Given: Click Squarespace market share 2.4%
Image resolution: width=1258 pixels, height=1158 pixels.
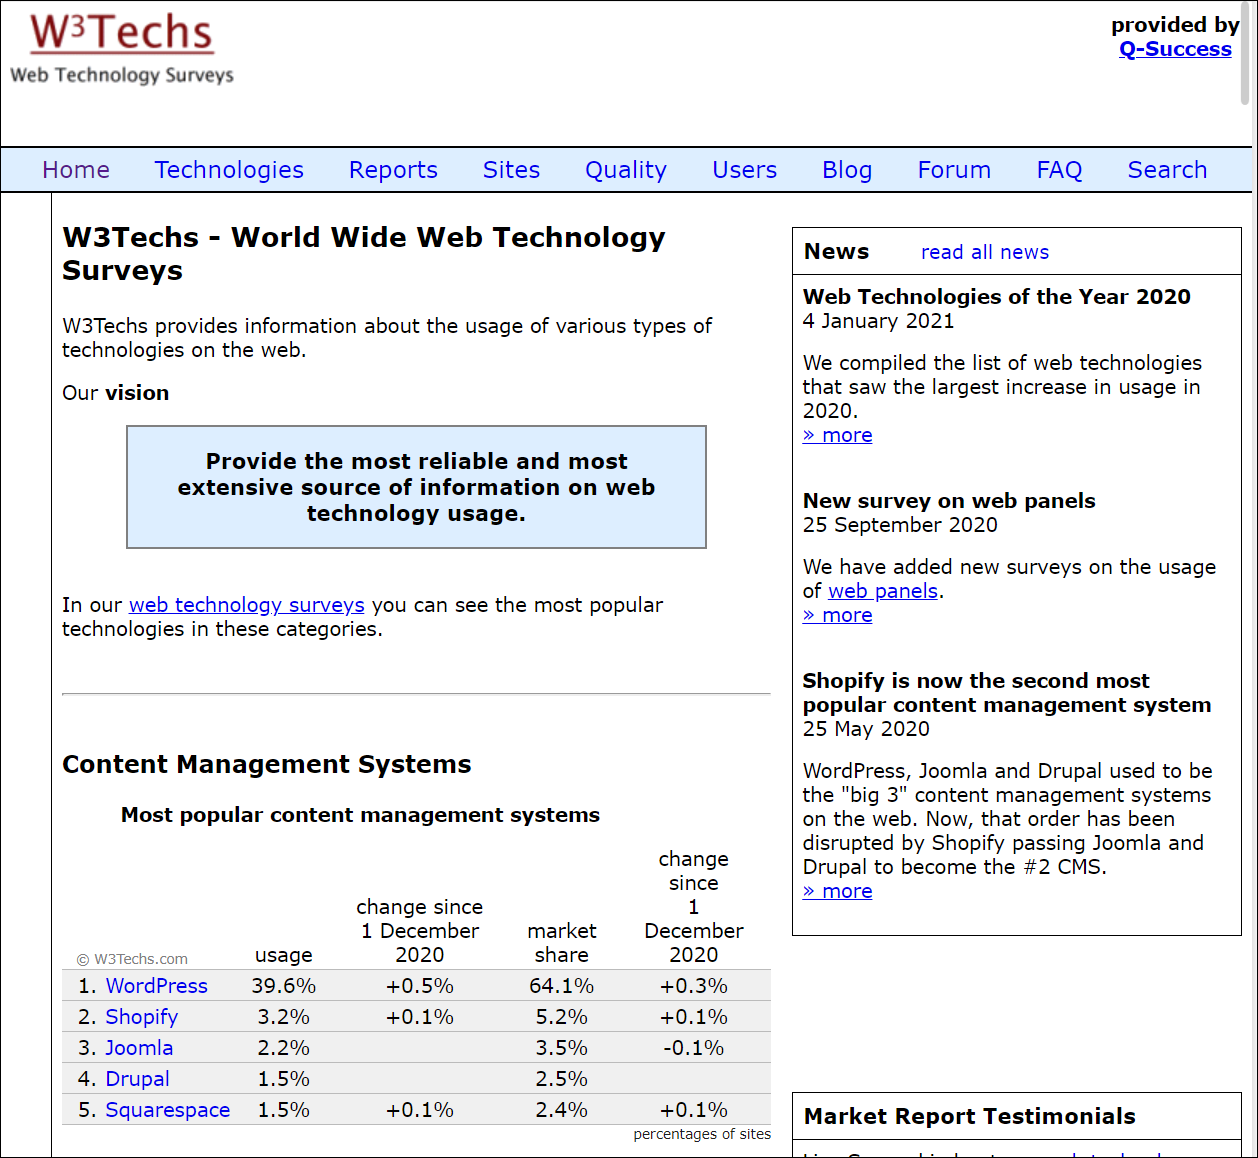Looking at the screenshot, I should coord(562,1110).
